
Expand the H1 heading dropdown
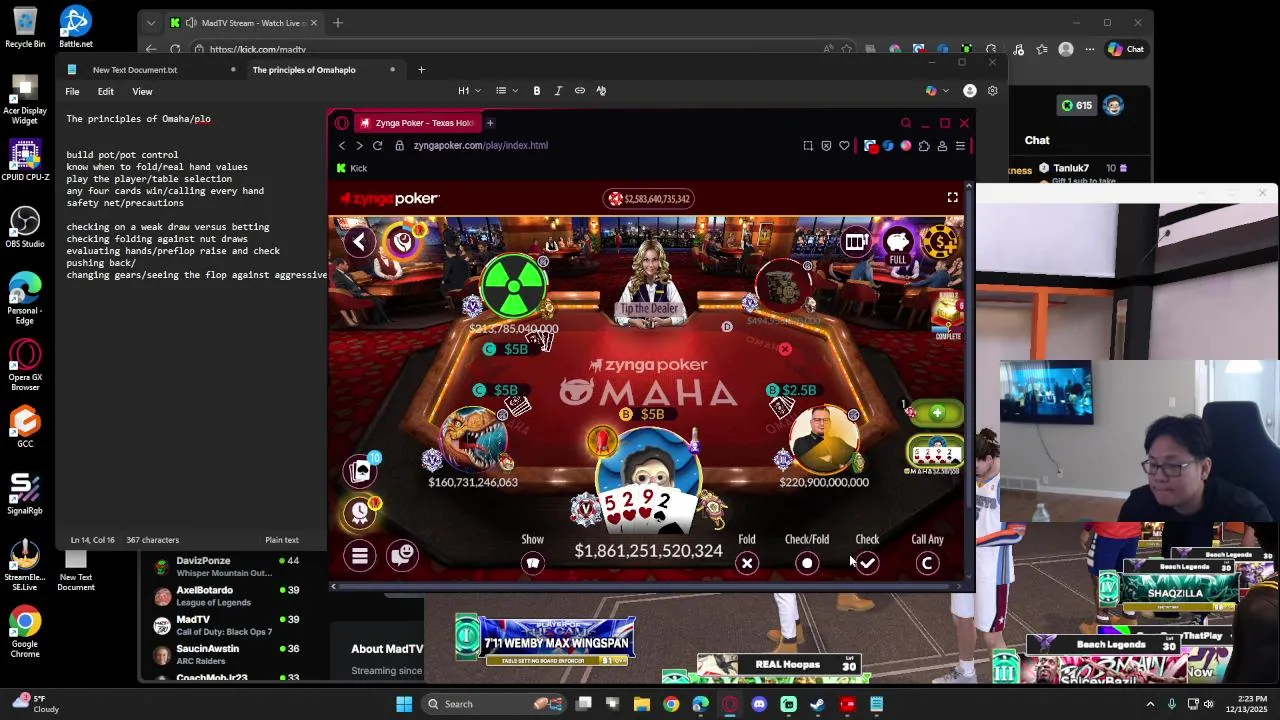(x=469, y=91)
